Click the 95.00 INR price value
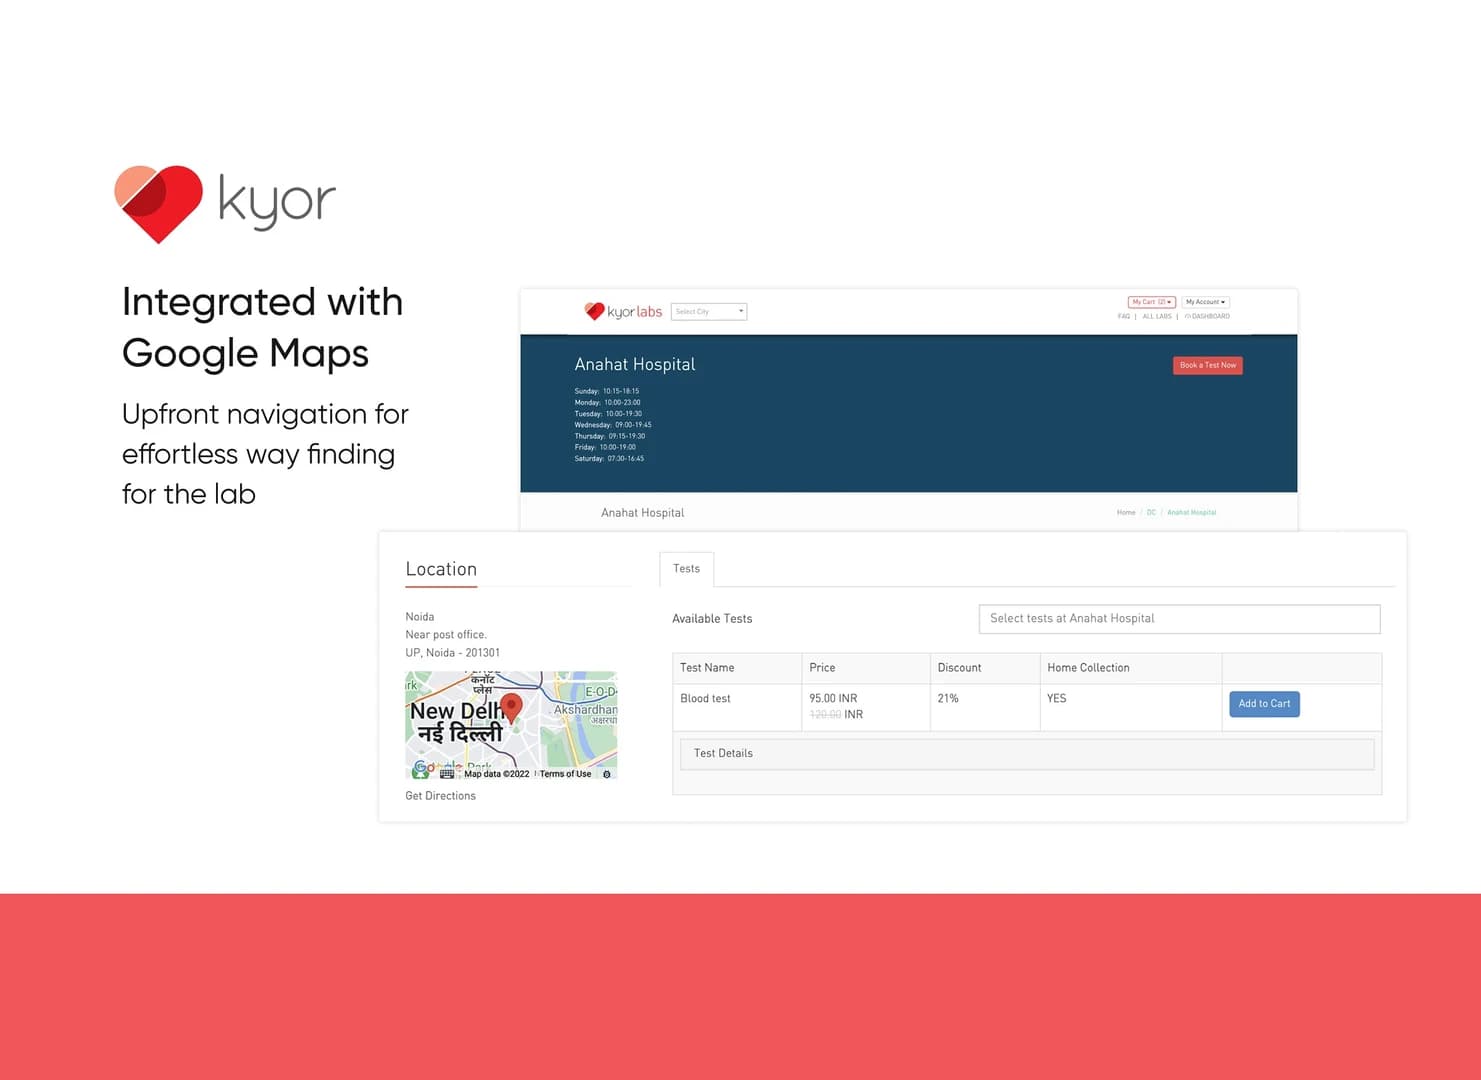 tap(833, 699)
